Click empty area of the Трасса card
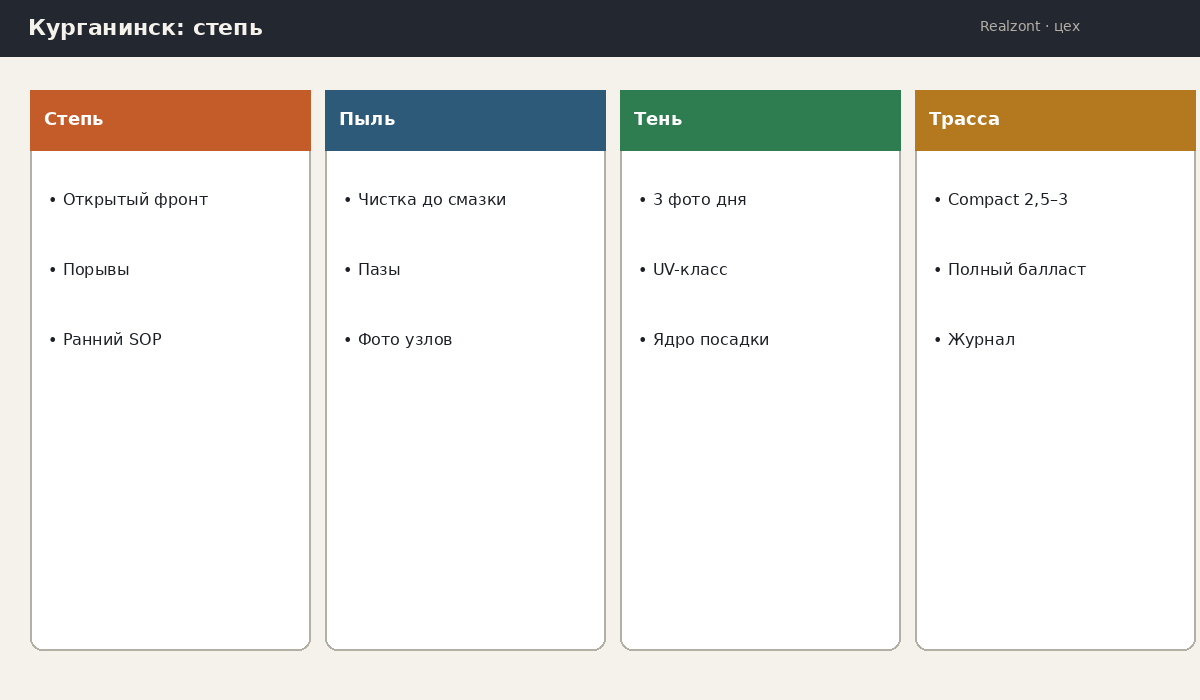Screen dimensions: 1200x700 (x=1055, y=500)
